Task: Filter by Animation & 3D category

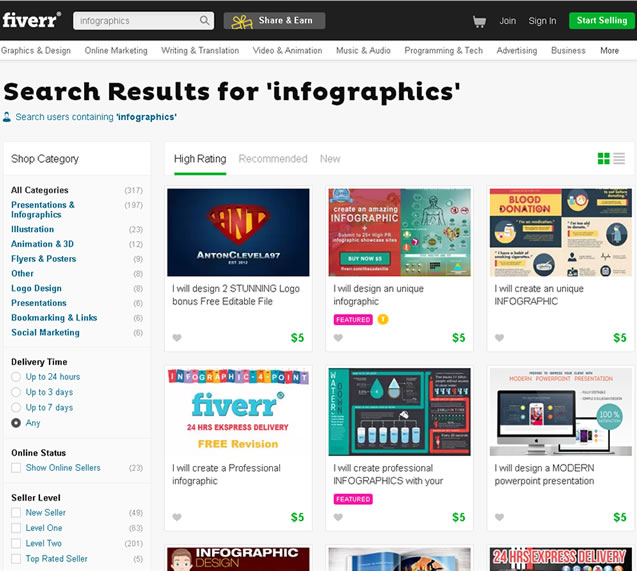Action: [x=42, y=244]
